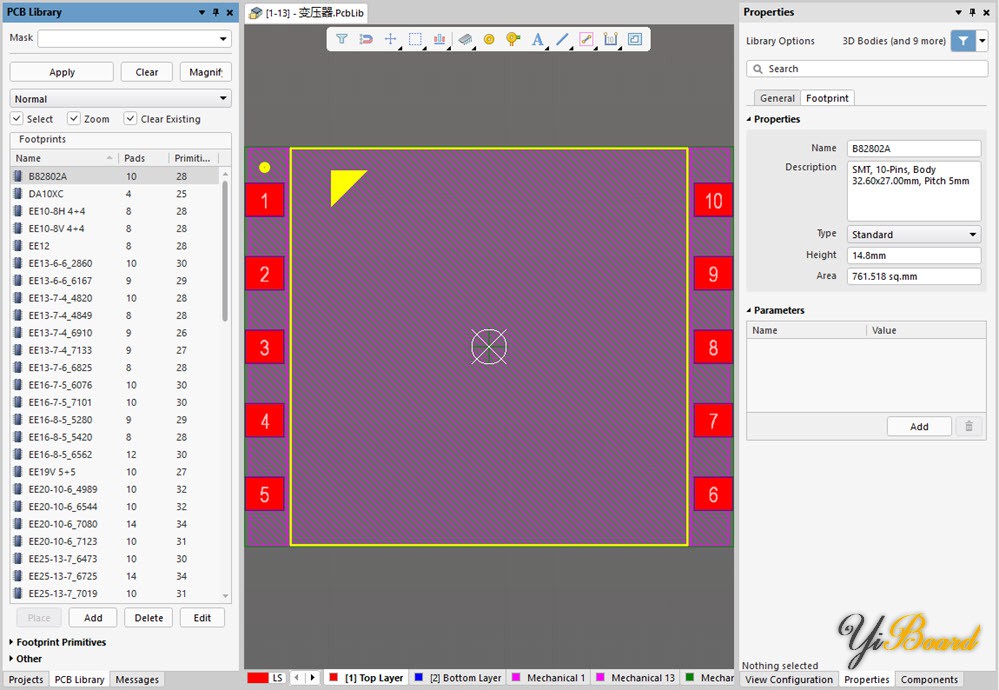Select the DA10XC footprint row

(115, 194)
